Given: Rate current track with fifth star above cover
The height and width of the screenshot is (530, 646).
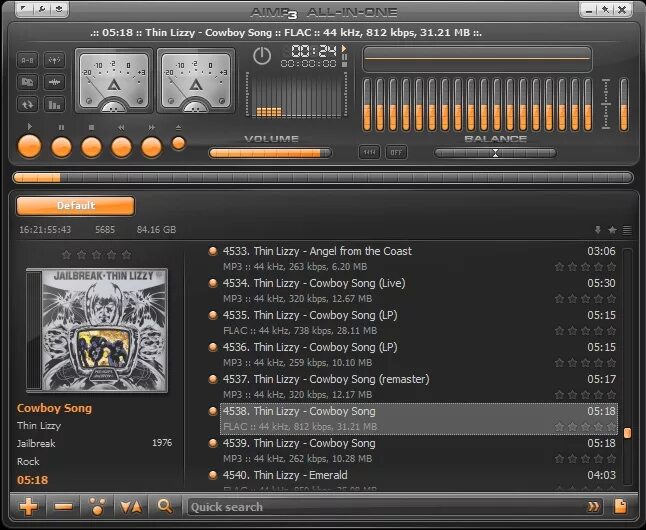Looking at the screenshot, I should point(126,255).
